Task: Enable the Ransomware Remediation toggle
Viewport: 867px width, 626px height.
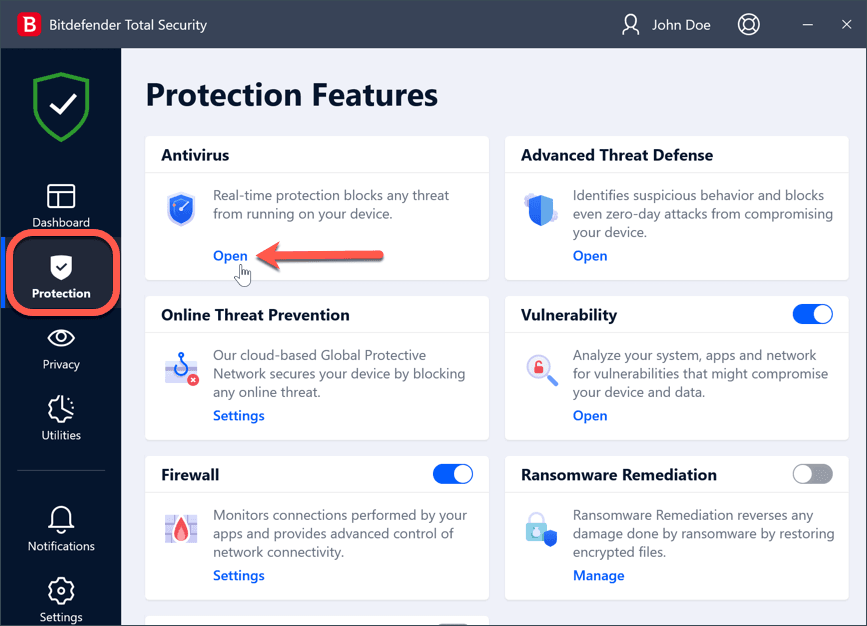Action: tap(812, 474)
